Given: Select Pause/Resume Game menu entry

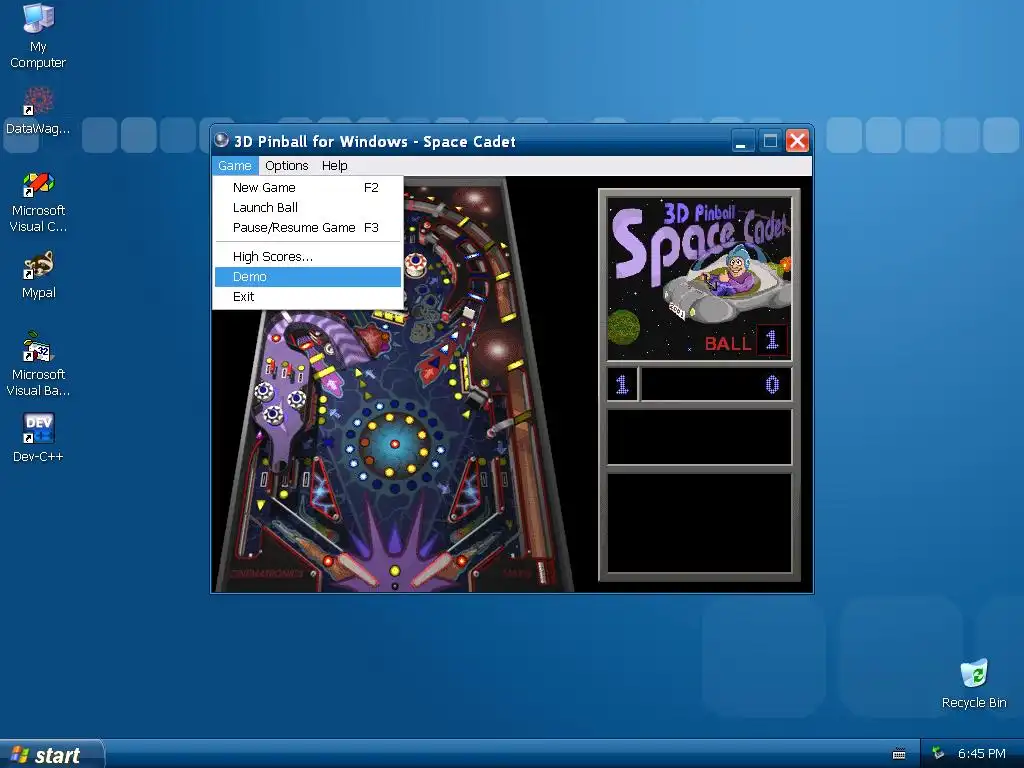Looking at the screenshot, I should 308,228.
